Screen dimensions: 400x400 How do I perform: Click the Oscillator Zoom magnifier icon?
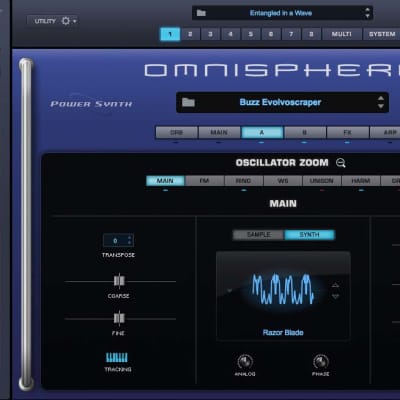[x=341, y=163]
